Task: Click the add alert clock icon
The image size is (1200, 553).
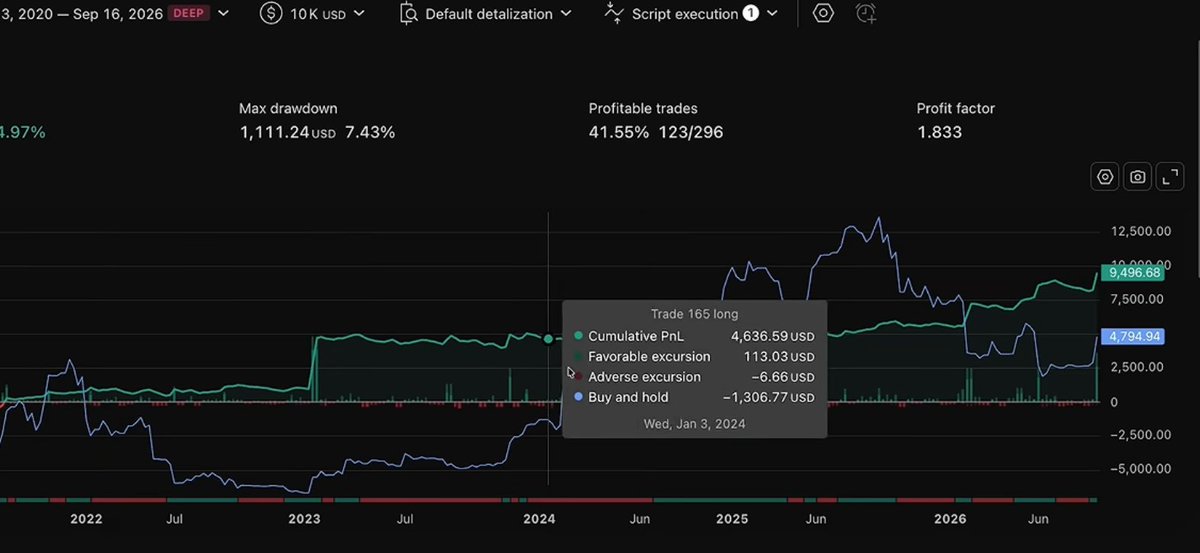Action: coord(867,14)
